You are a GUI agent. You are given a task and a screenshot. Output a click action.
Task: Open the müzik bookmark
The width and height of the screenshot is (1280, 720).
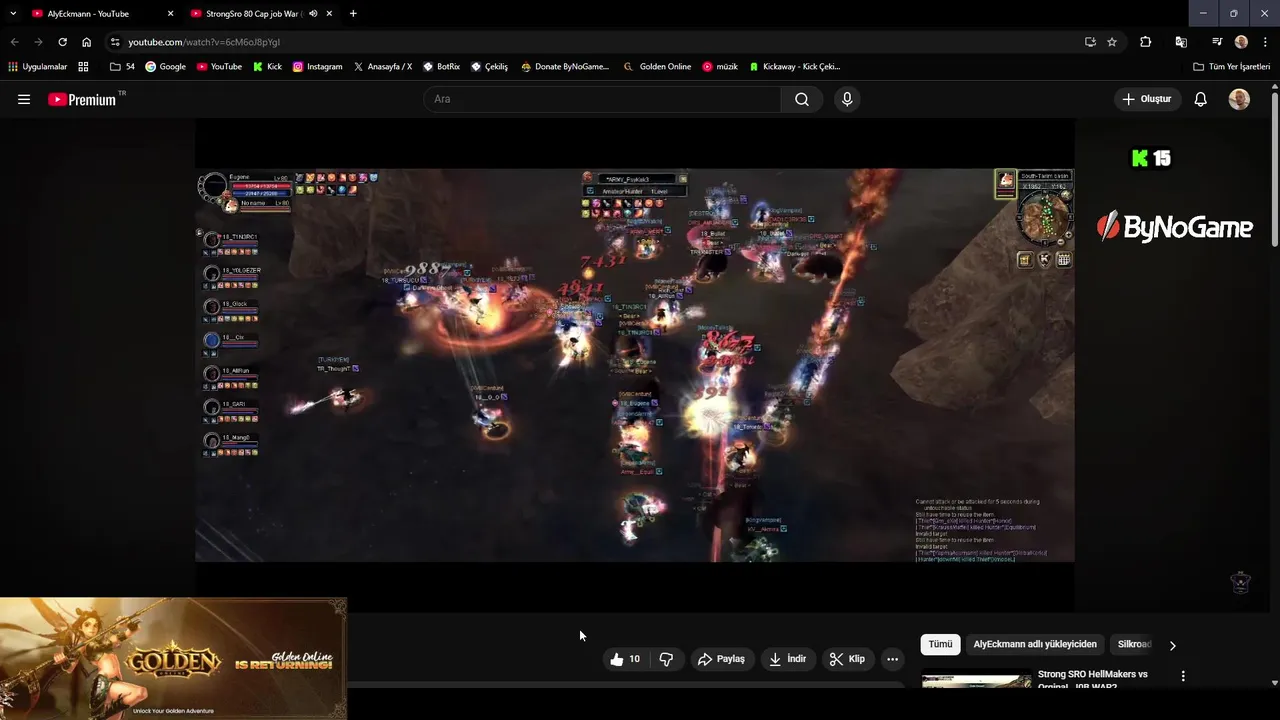point(720,67)
